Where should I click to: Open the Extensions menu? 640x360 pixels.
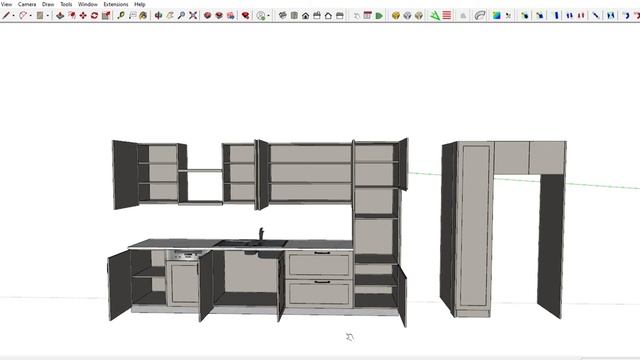[116, 4]
